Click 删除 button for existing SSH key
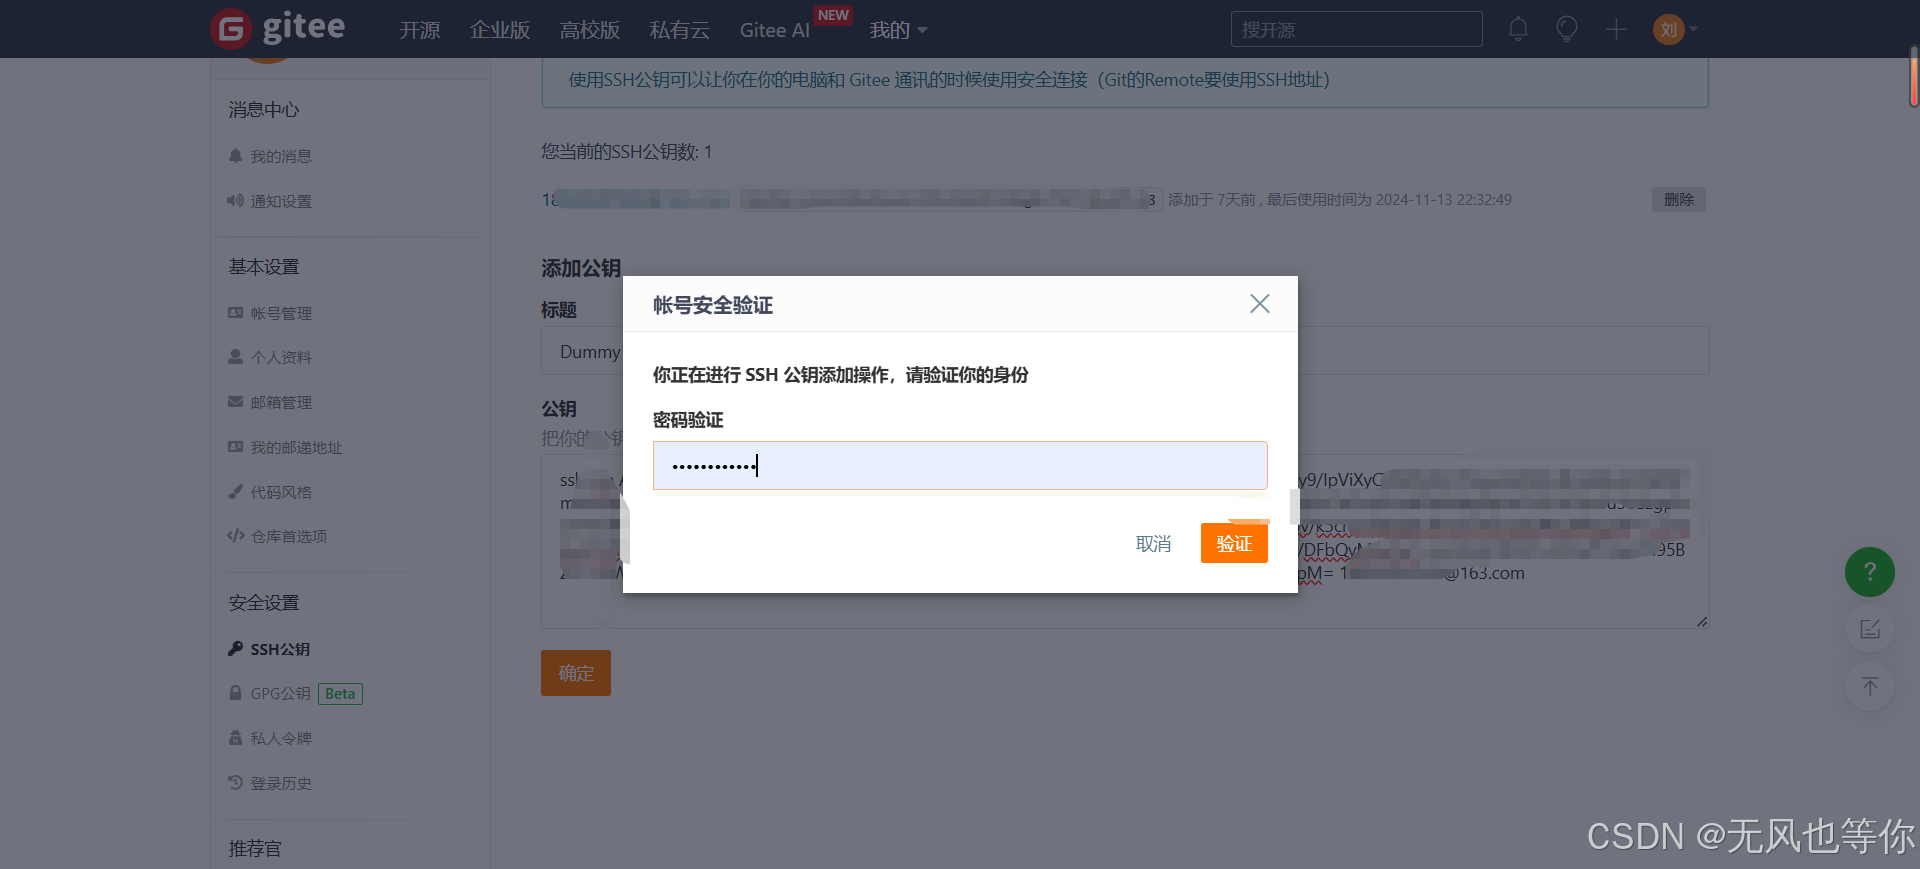 click(1678, 199)
